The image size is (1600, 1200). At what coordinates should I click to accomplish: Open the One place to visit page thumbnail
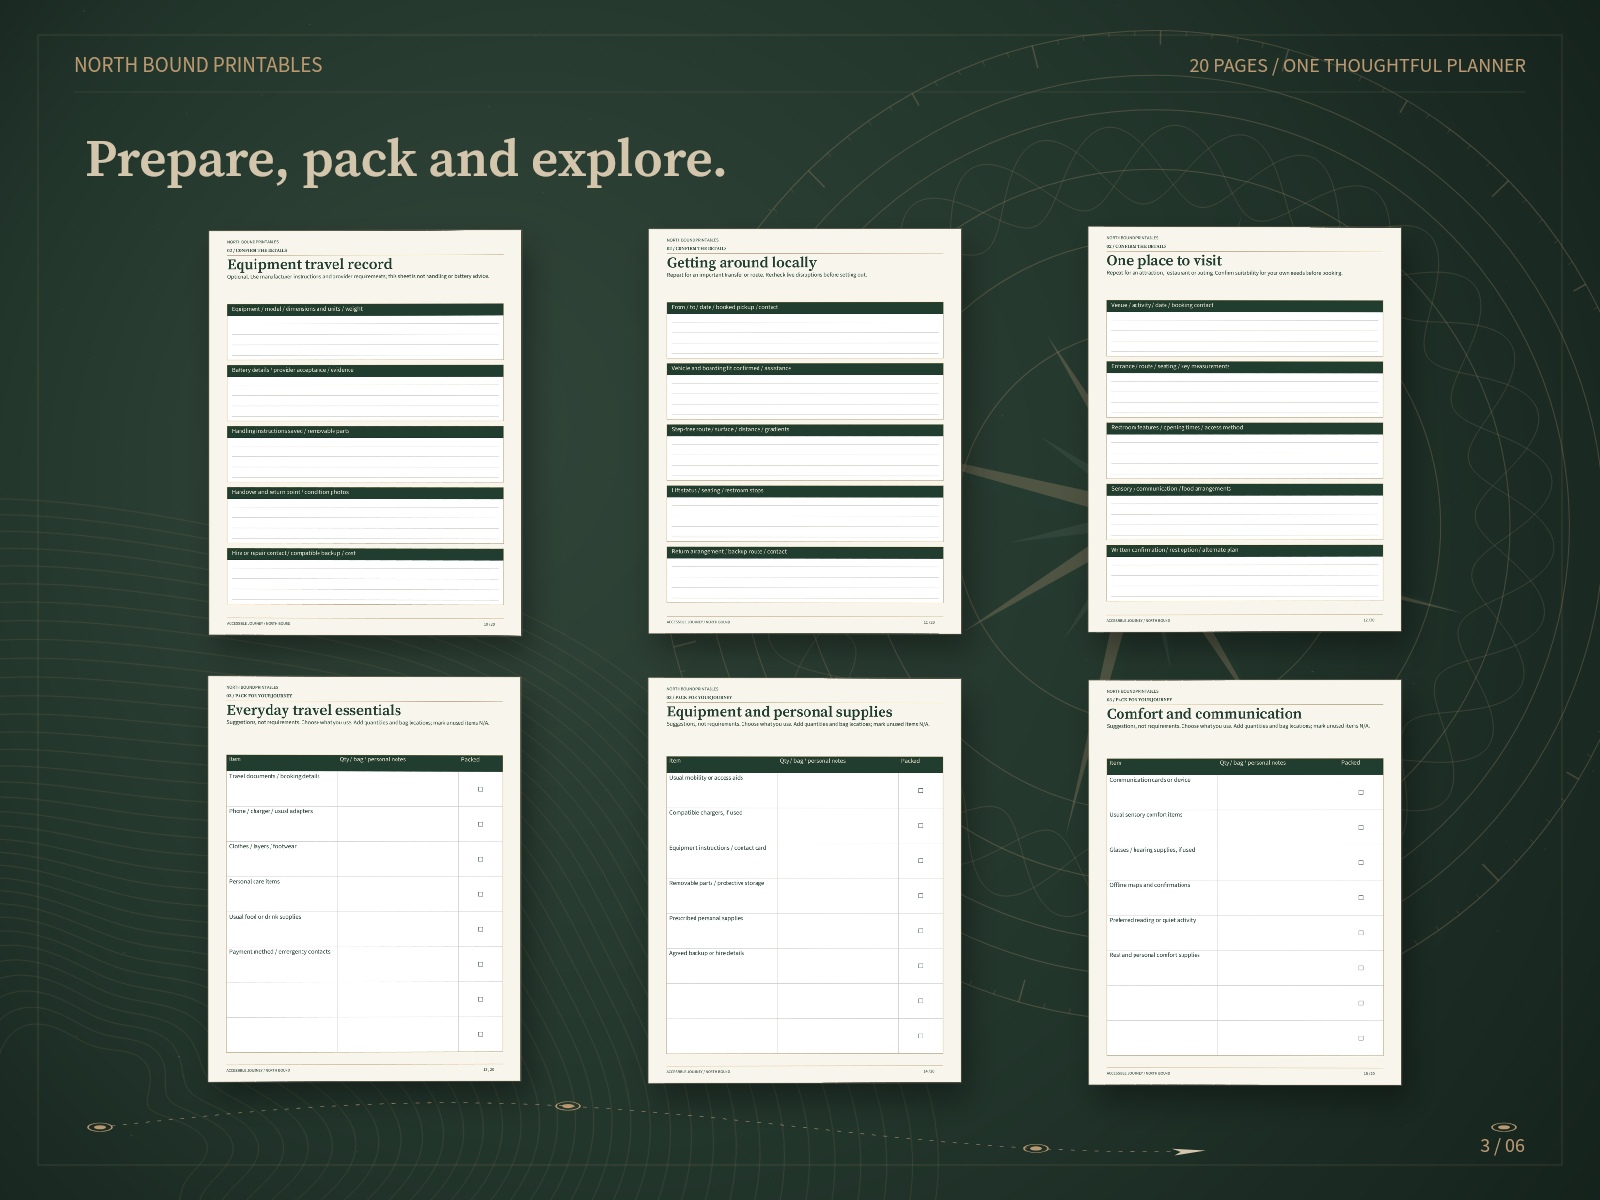coord(1245,429)
